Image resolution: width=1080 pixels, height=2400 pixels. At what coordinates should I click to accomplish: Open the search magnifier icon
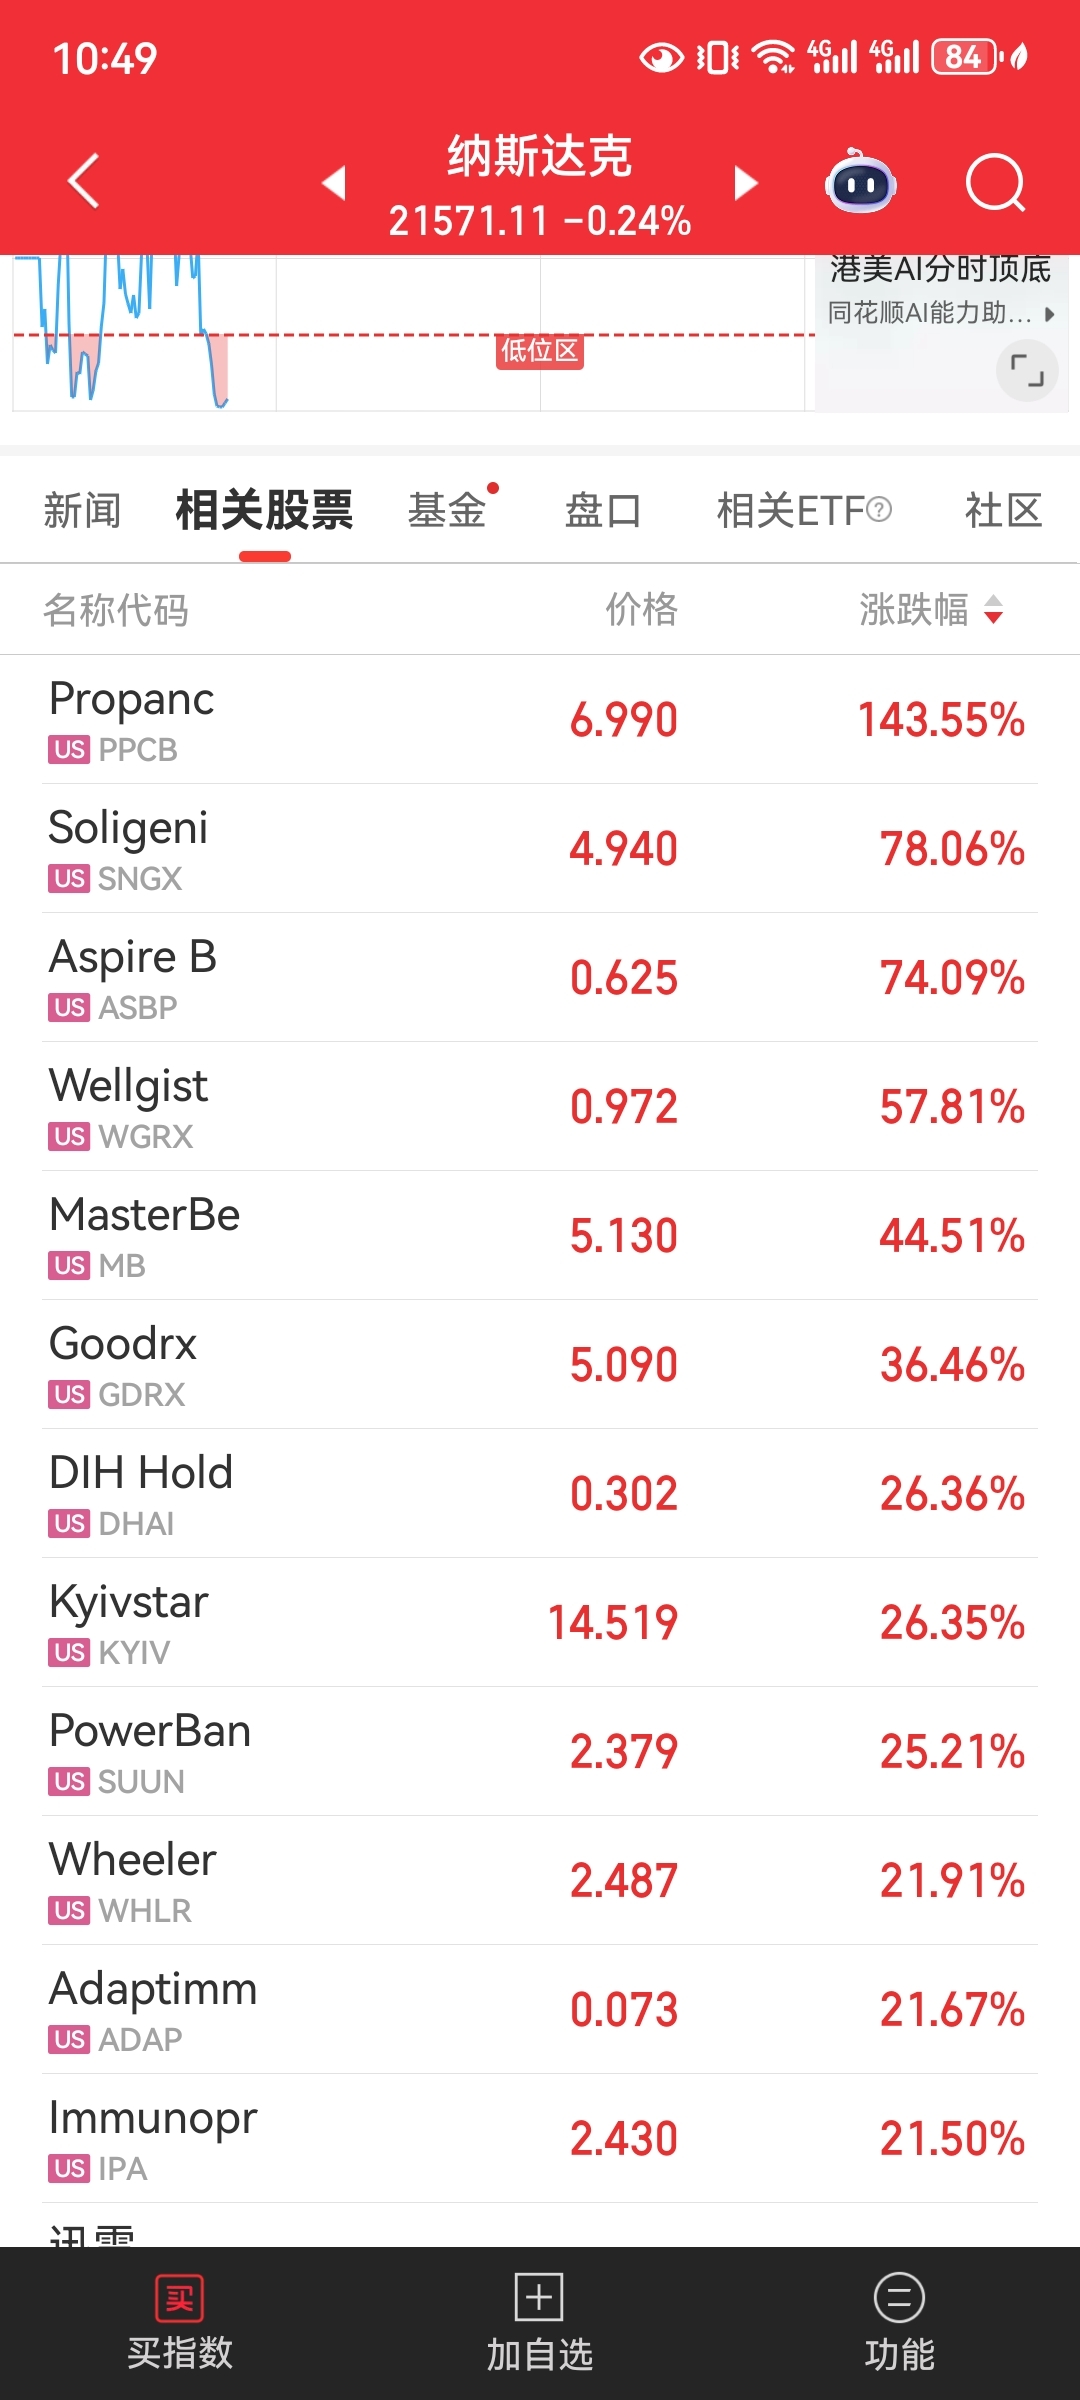point(996,183)
